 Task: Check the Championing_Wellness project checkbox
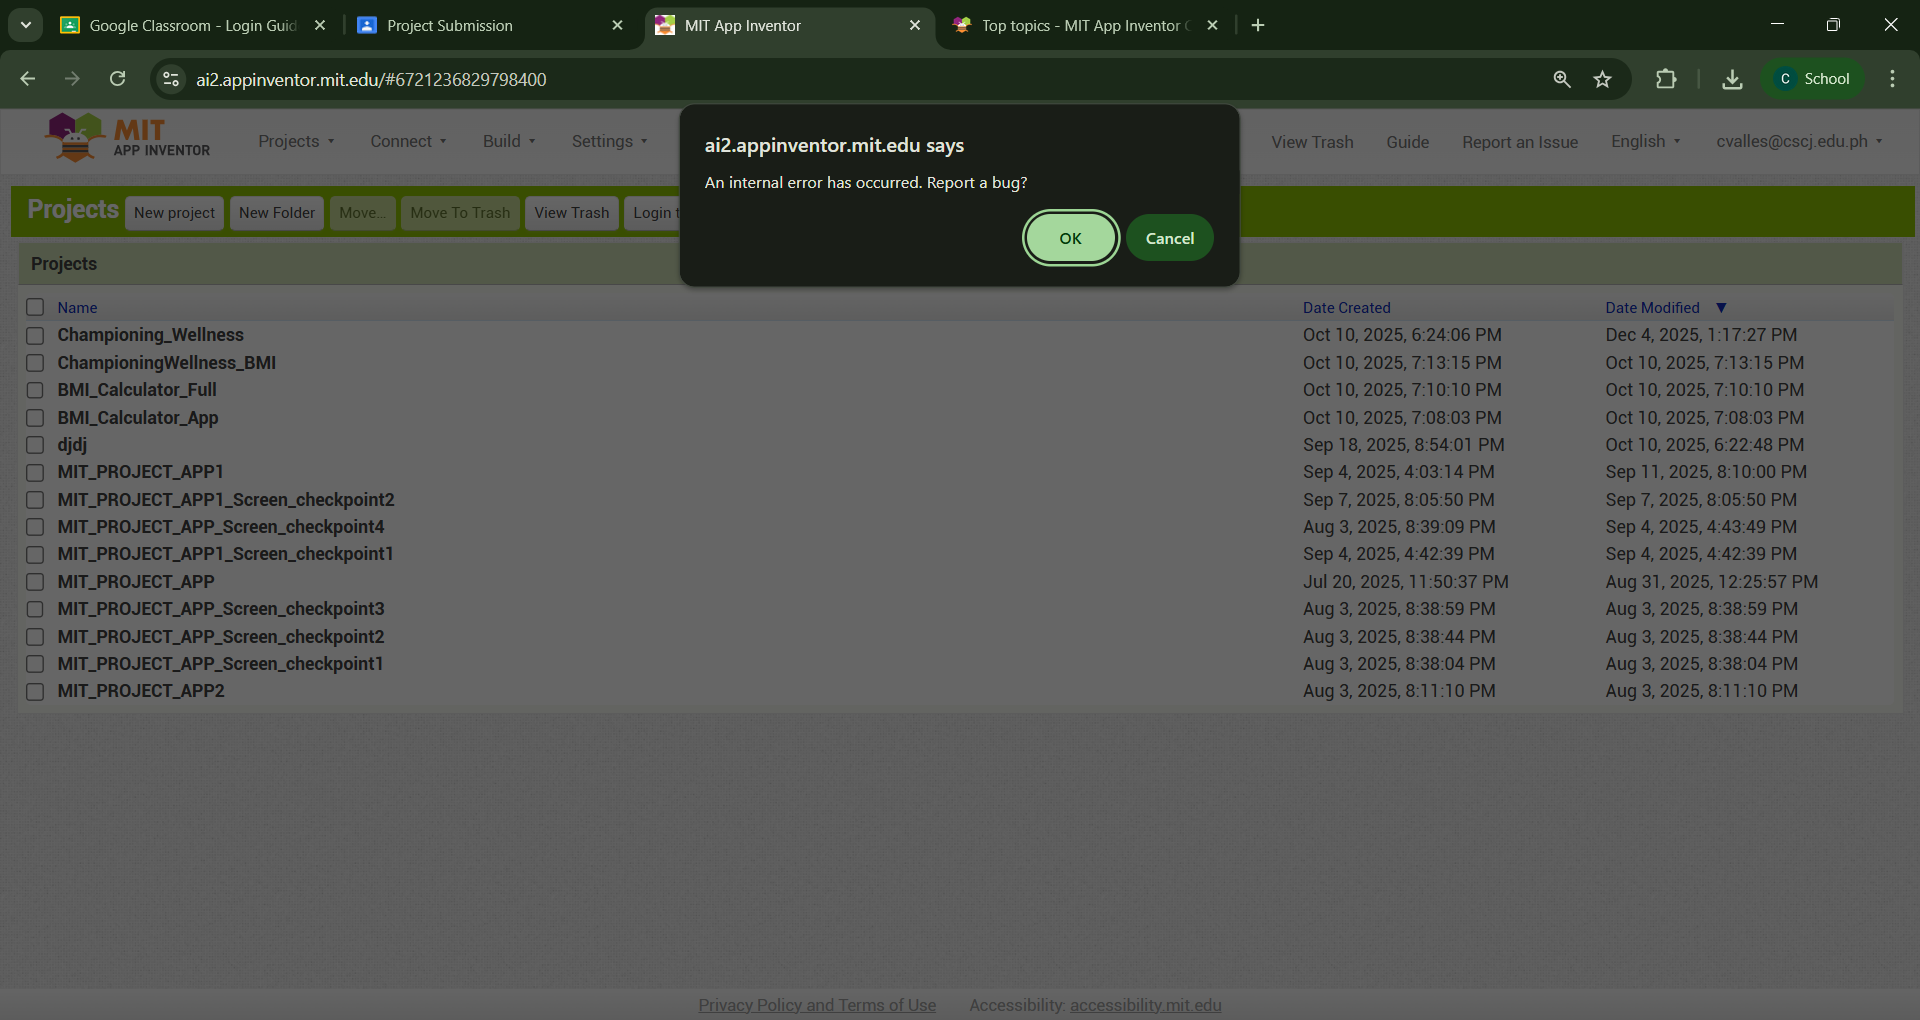pos(35,335)
